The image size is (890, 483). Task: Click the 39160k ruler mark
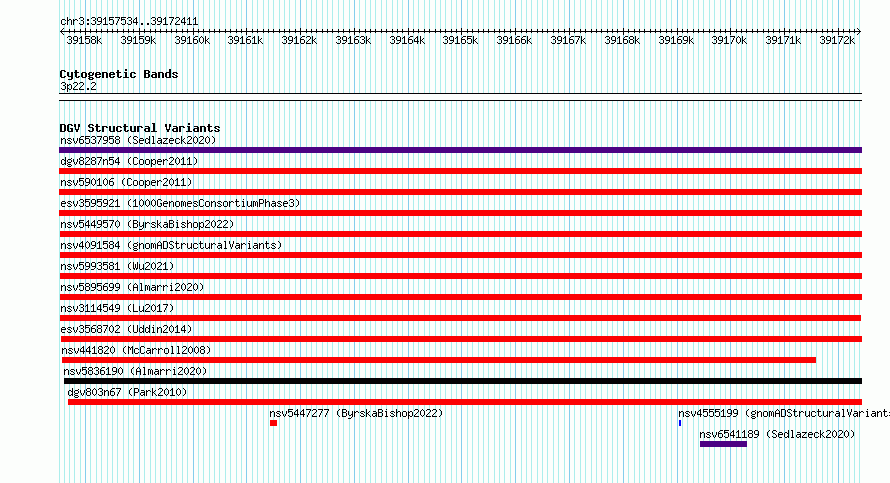coord(192,40)
